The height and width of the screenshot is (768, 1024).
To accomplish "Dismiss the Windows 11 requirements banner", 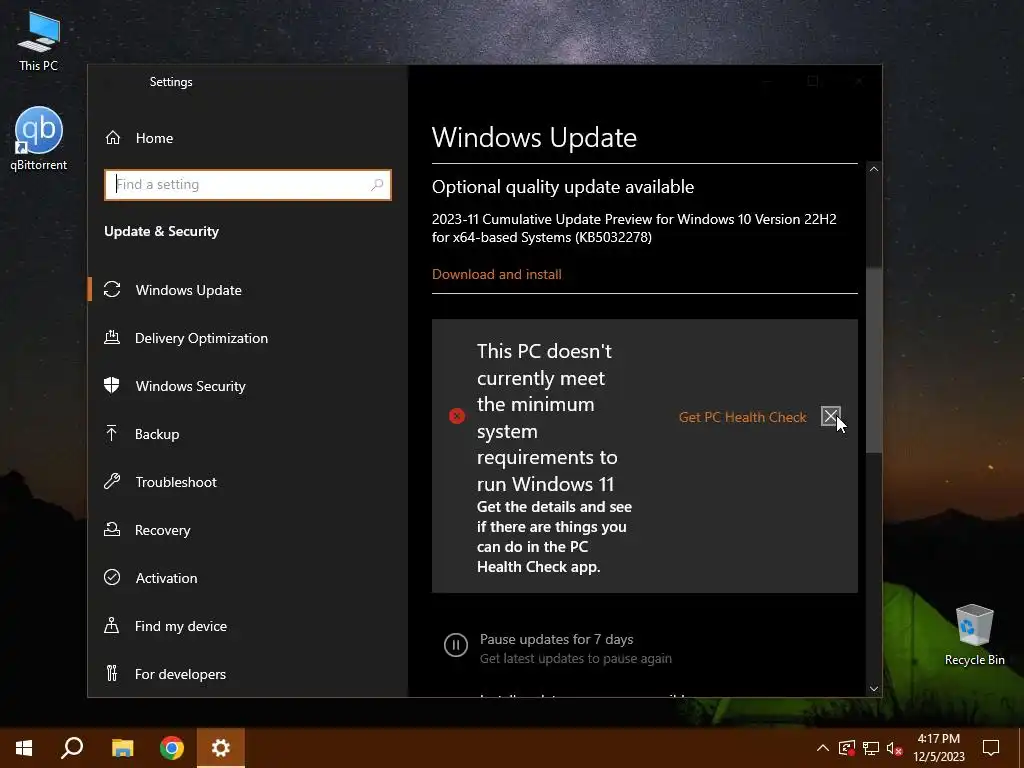I will (831, 416).
